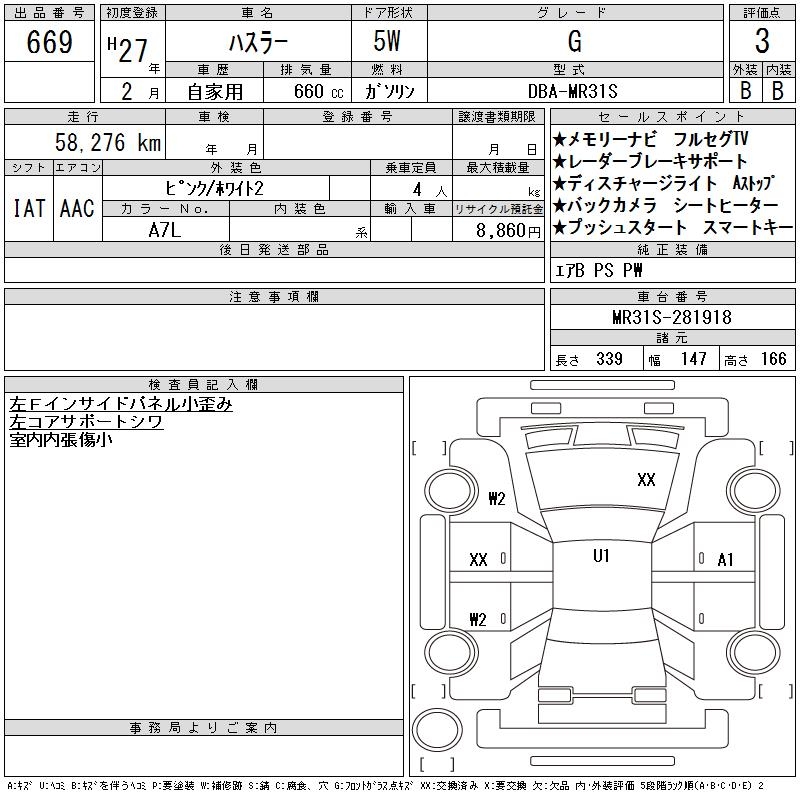The width and height of the screenshot is (800, 800).
Task: Click the U1 dent mark on roof
Action: click(x=601, y=556)
